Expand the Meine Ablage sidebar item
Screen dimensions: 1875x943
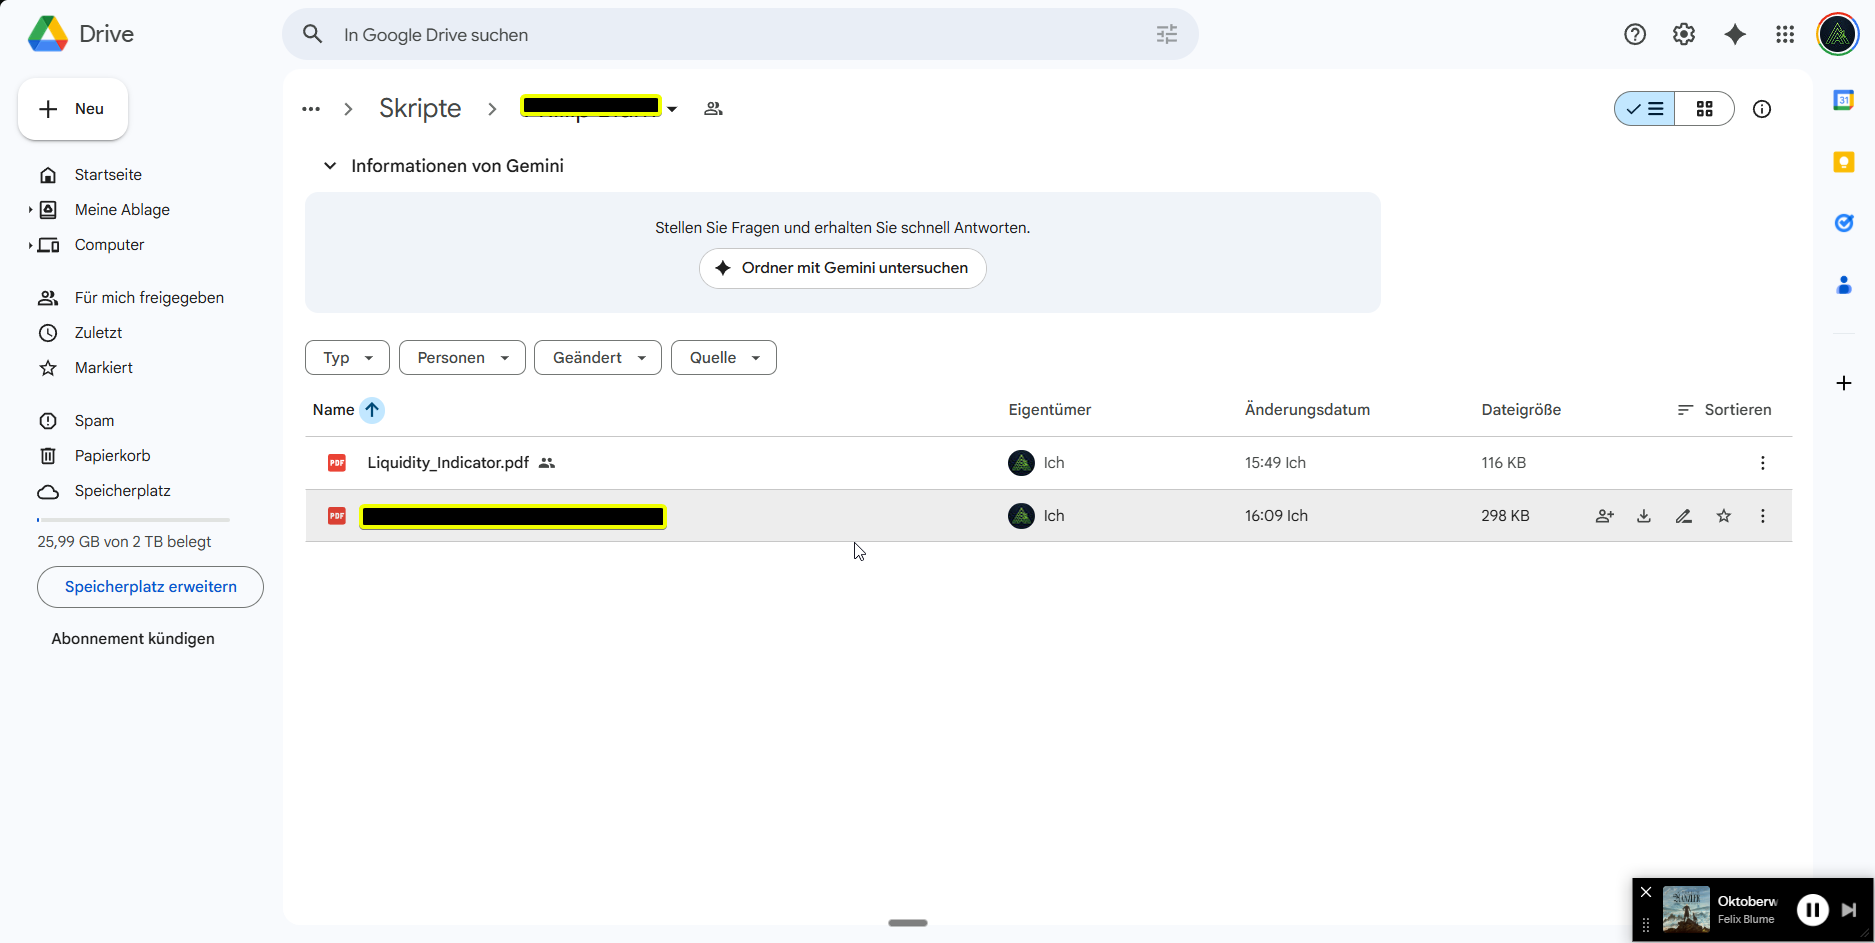click(30, 209)
